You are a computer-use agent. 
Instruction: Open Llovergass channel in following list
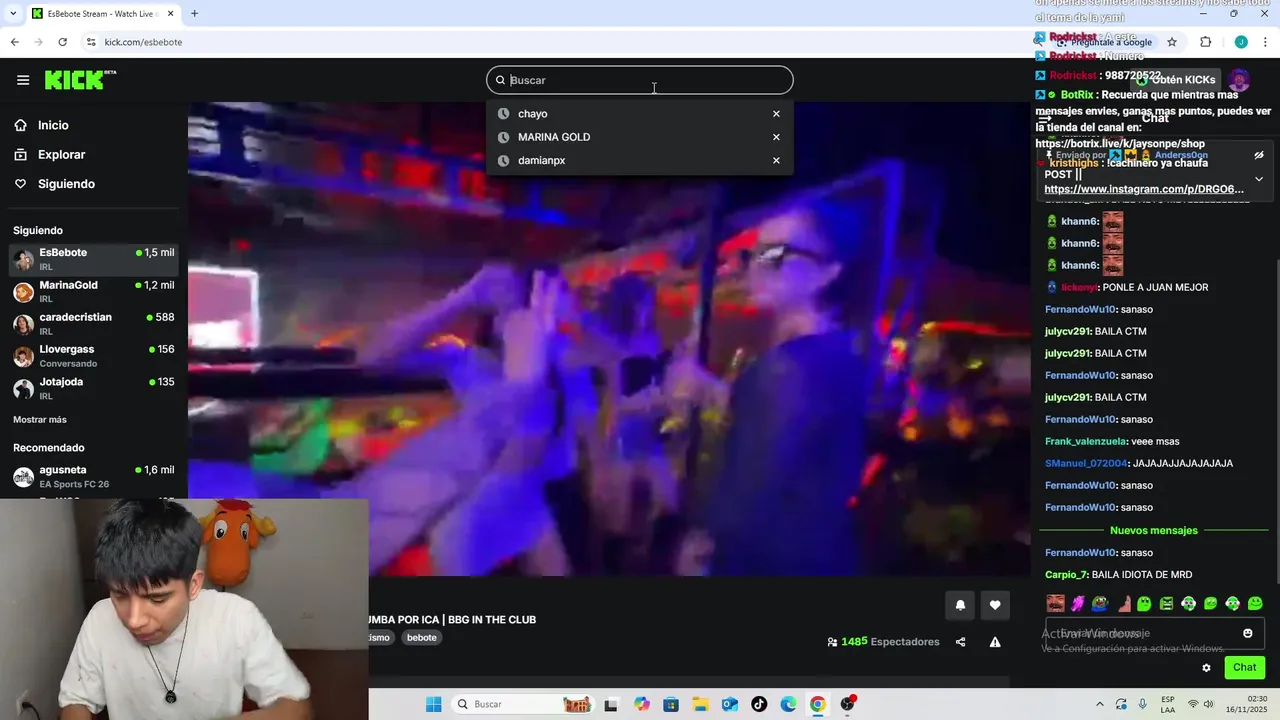(94, 355)
